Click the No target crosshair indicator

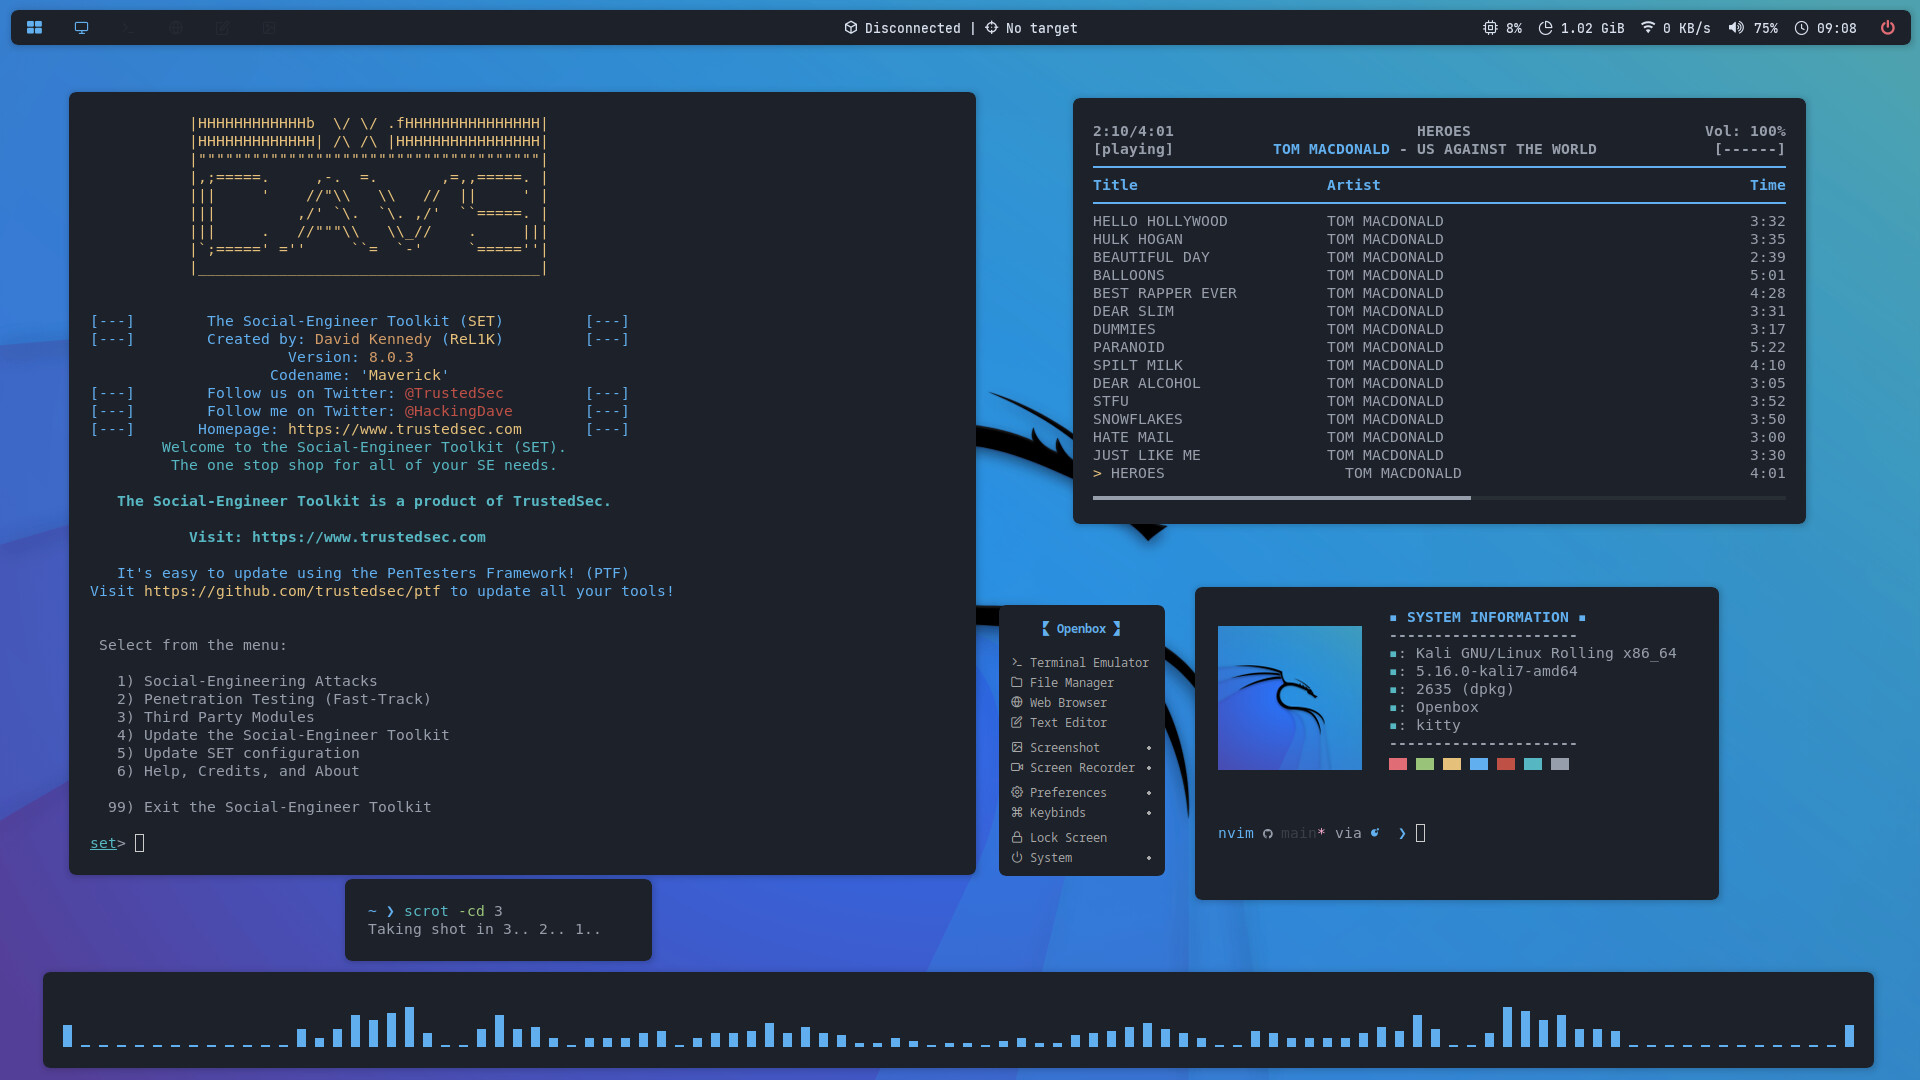pos(1031,28)
